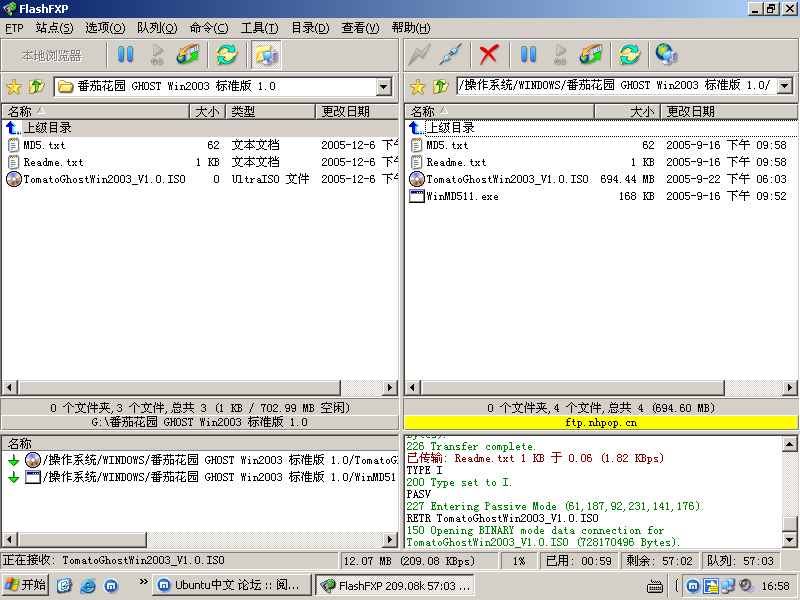Click the remote pane pause button
800x600 pixels.
[529, 55]
